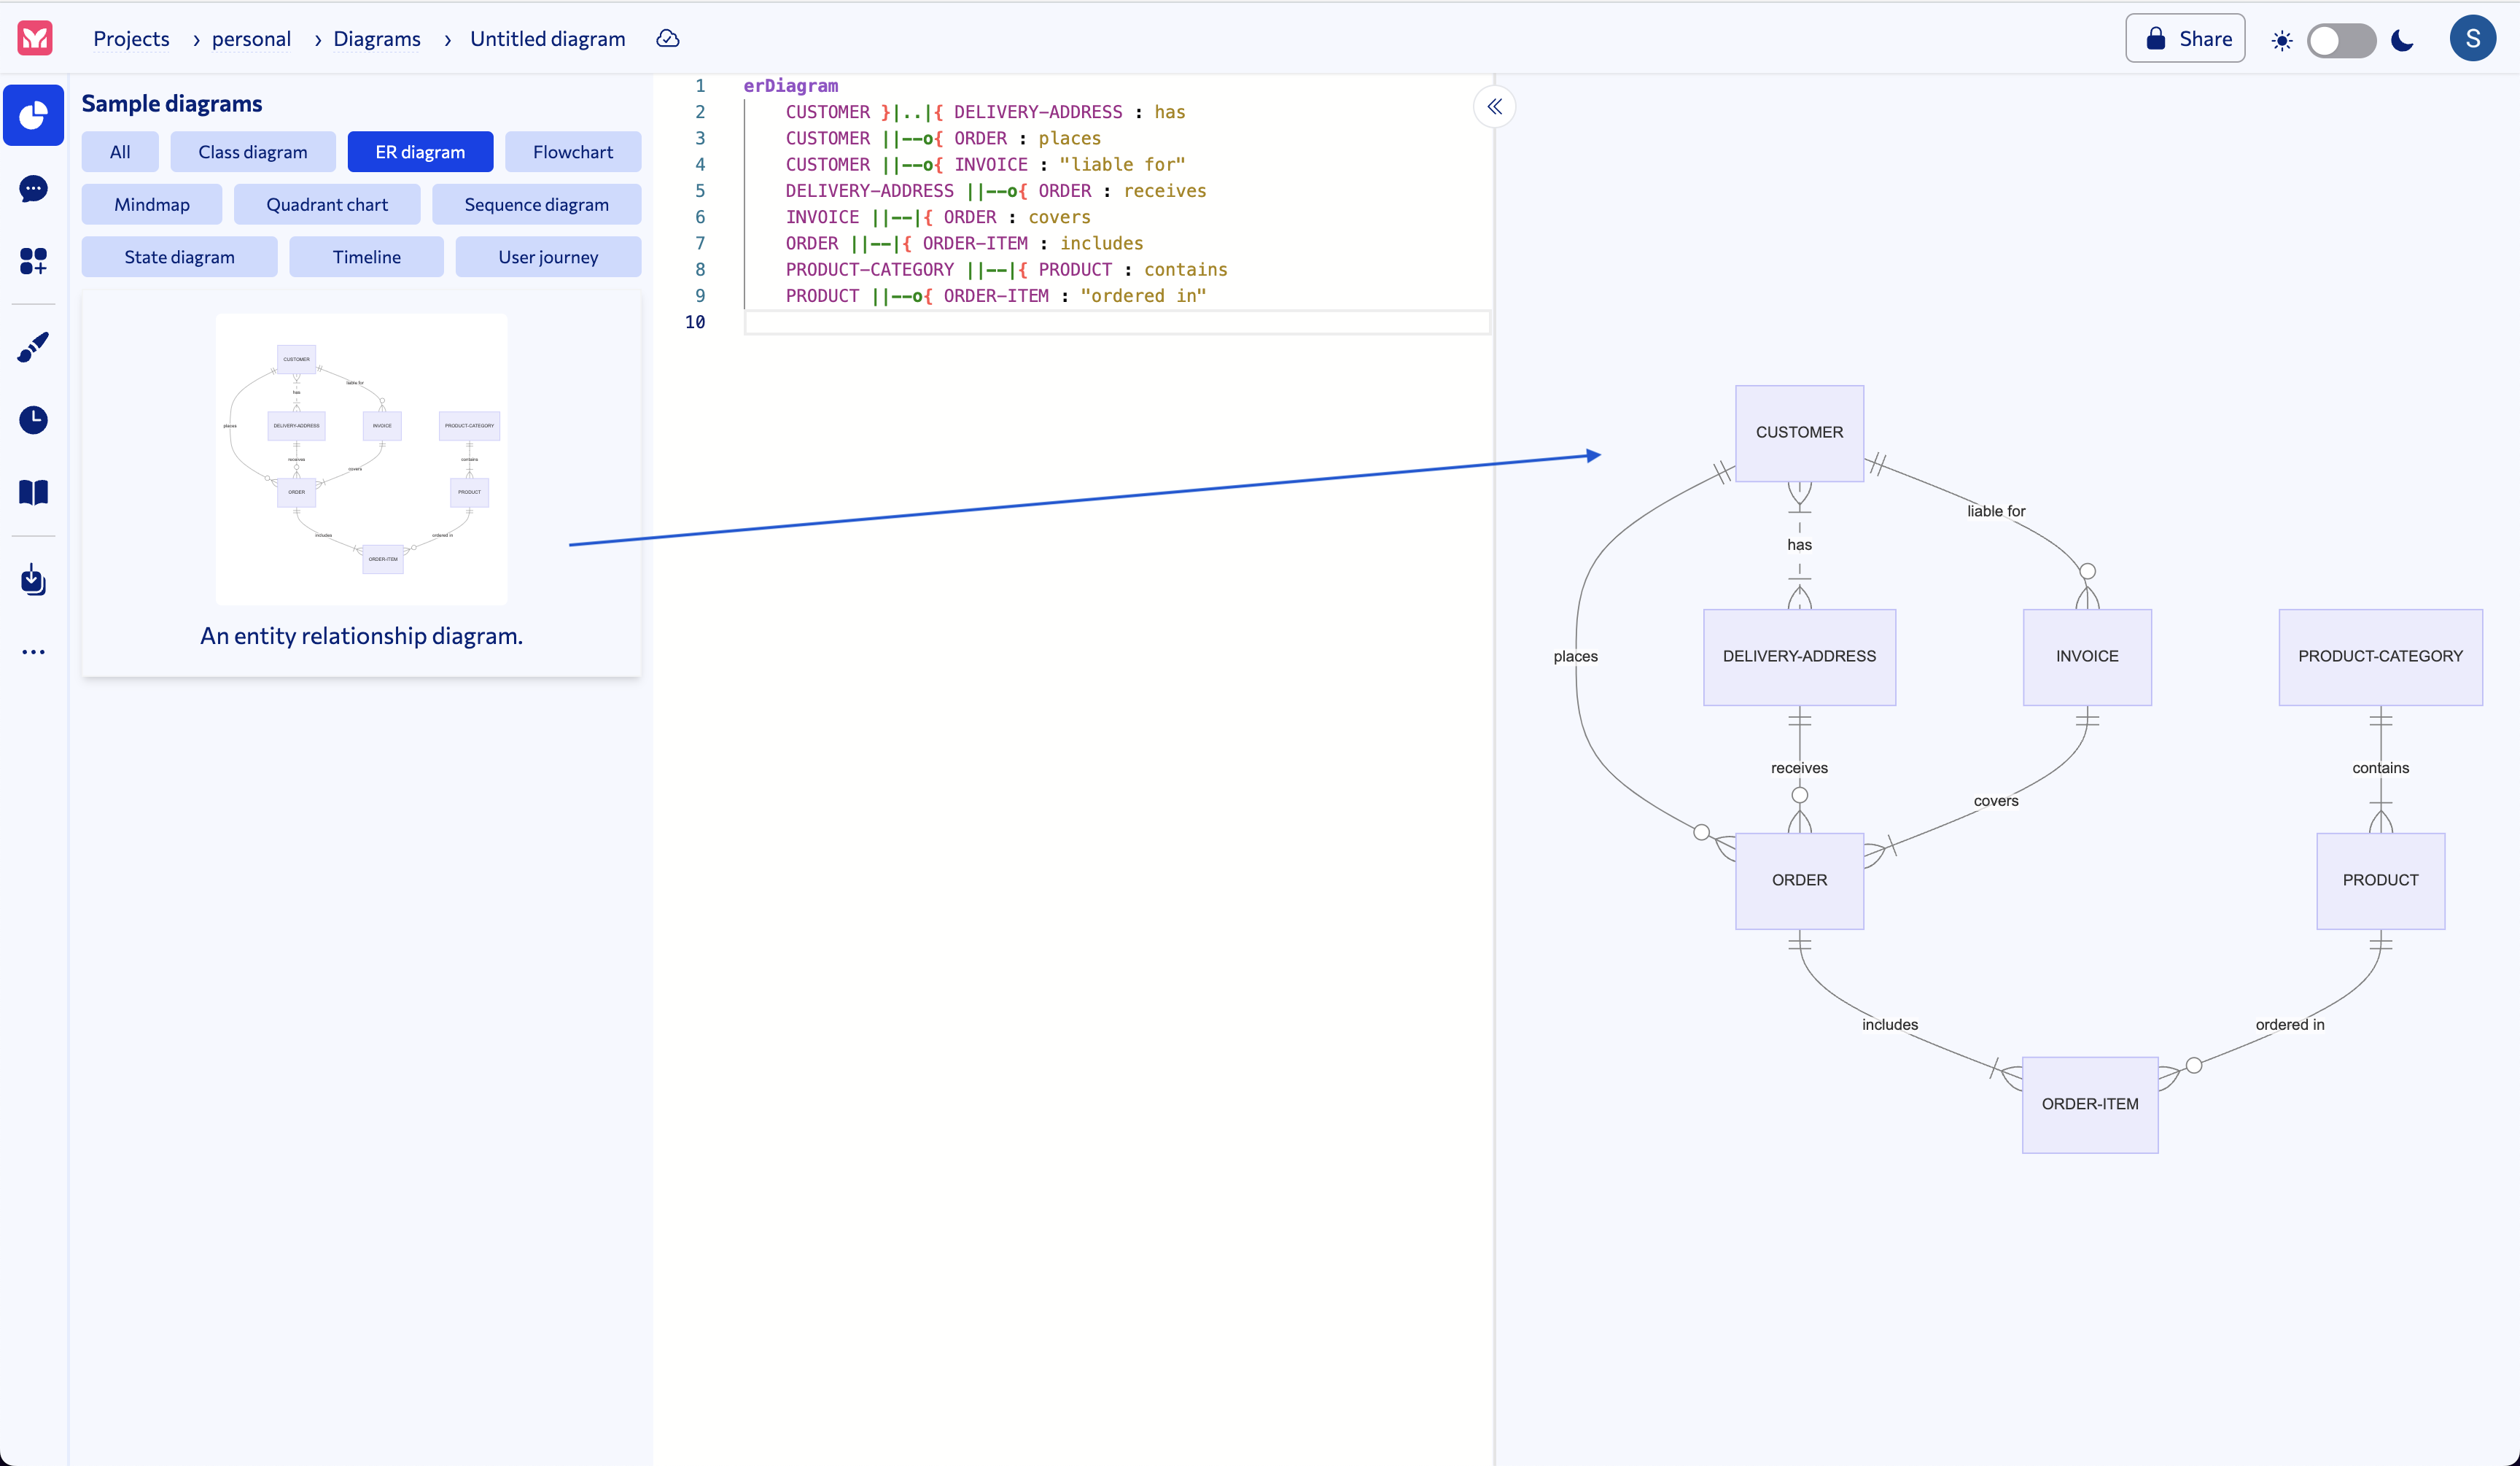Select the Flowchart sample filter
2520x1466 pixels.
click(x=572, y=152)
